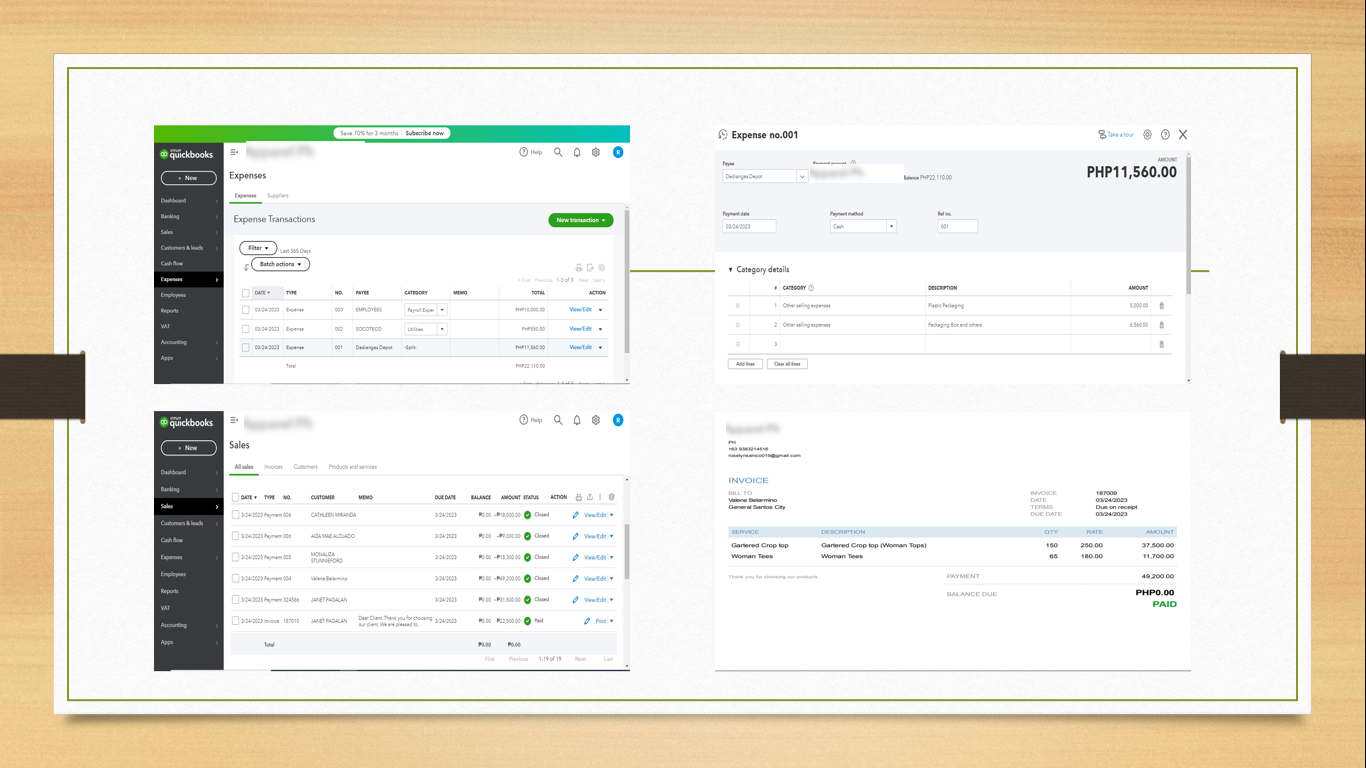Viewport: 1366px width, 768px height.
Task: Select the checkbox for SOCOTECO expense 002
Action: pyautogui.click(x=246, y=329)
